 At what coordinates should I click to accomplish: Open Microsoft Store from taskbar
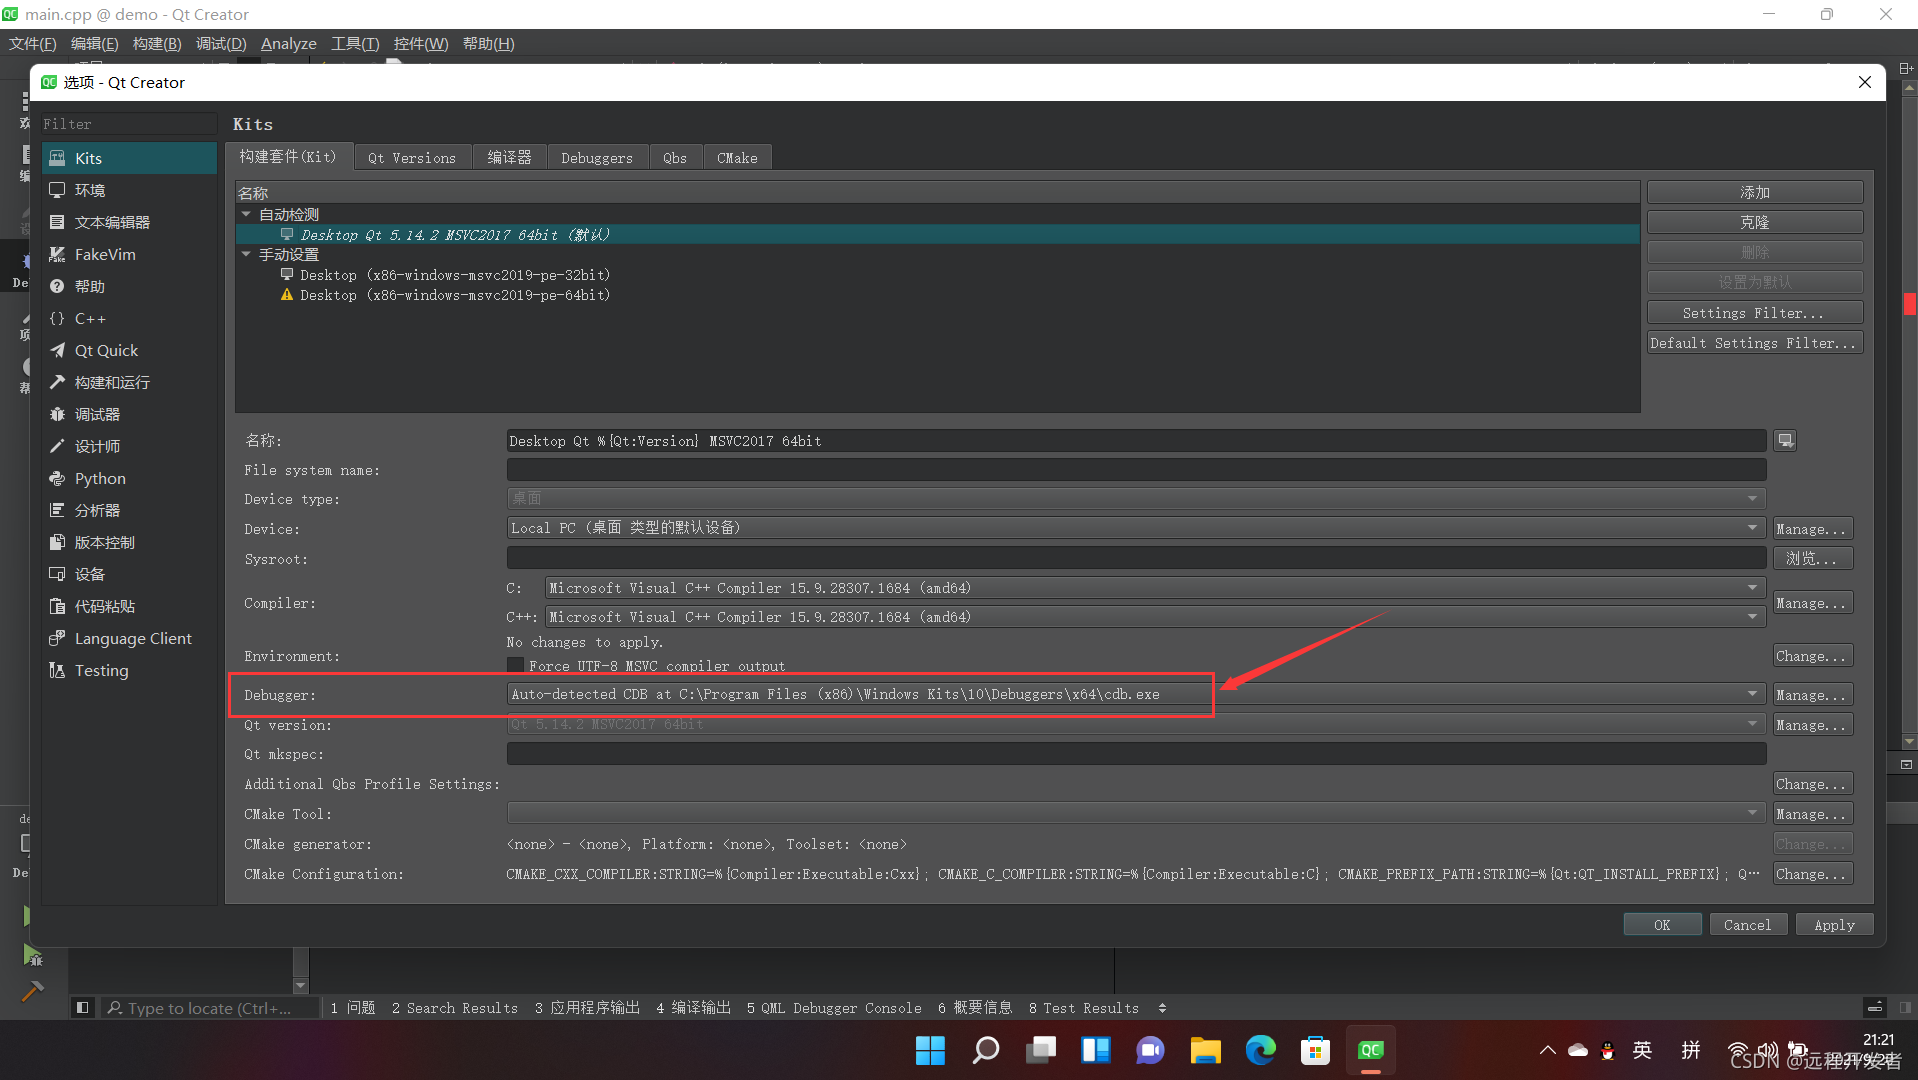1315,1050
